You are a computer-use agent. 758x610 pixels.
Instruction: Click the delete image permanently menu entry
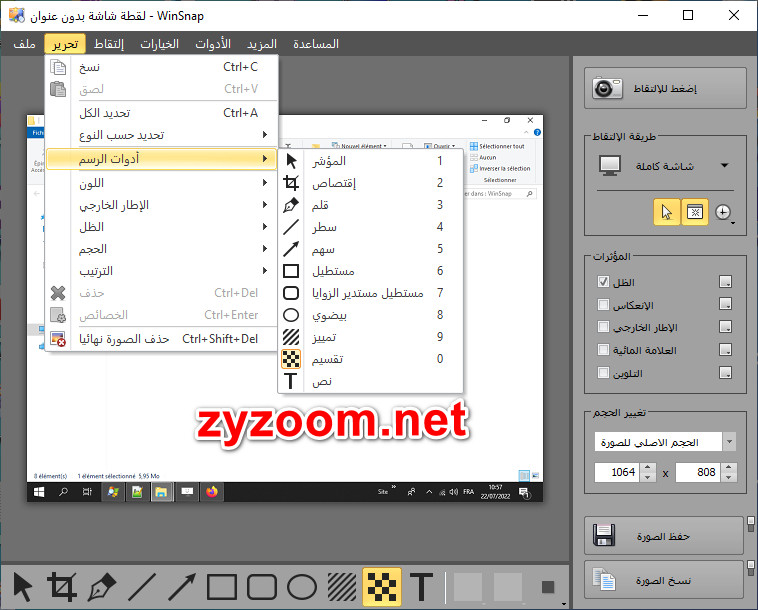[x=161, y=339]
